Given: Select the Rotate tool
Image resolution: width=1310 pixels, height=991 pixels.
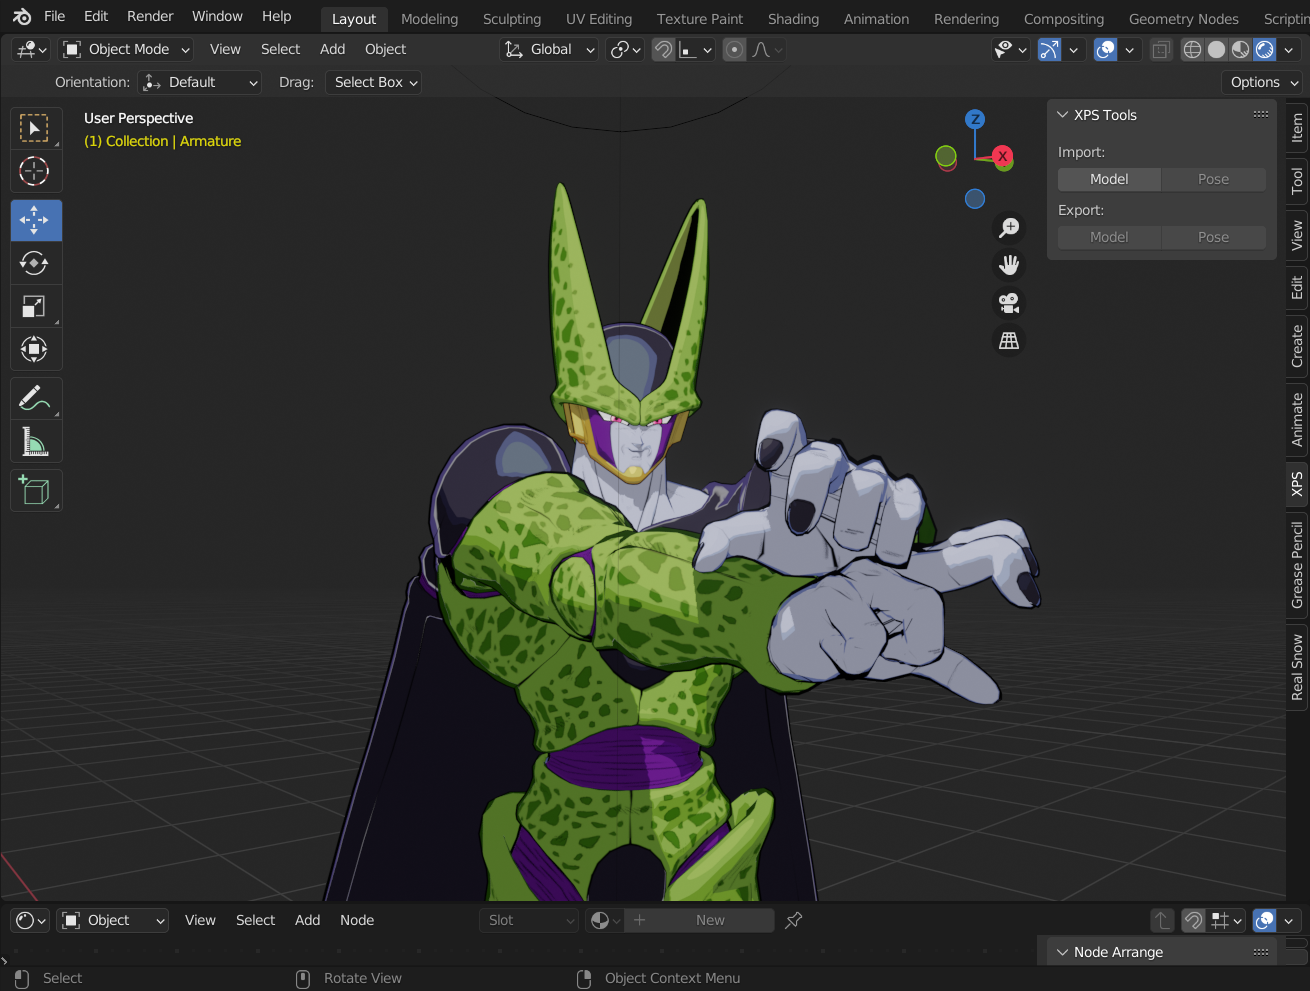Looking at the screenshot, I should click(36, 263).
